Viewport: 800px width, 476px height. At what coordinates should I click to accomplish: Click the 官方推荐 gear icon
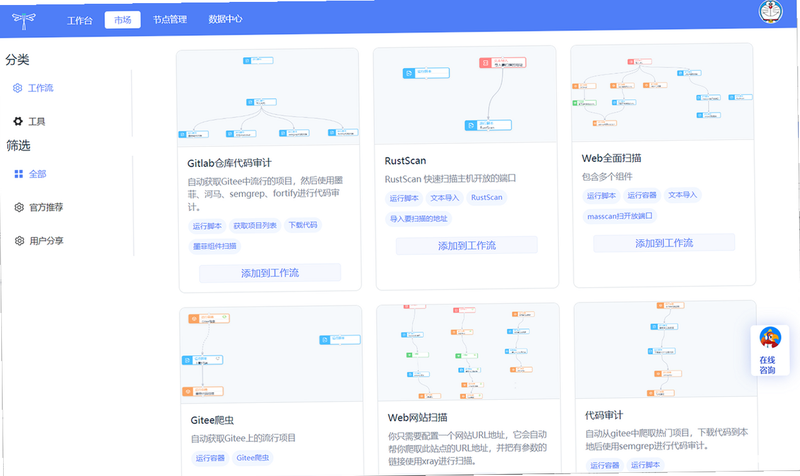(19, 207)
